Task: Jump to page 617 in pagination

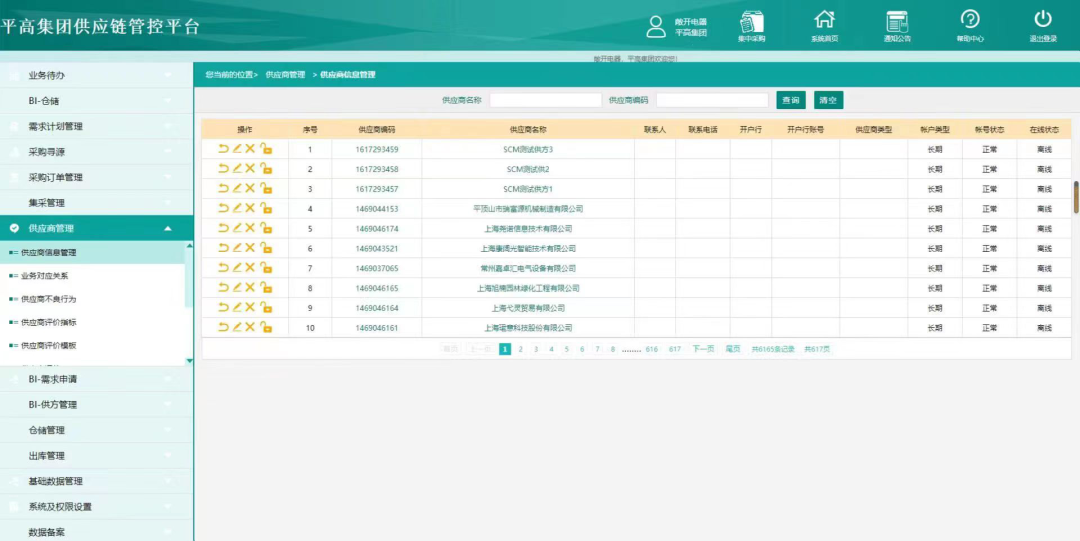Action: tap(675, 349)
